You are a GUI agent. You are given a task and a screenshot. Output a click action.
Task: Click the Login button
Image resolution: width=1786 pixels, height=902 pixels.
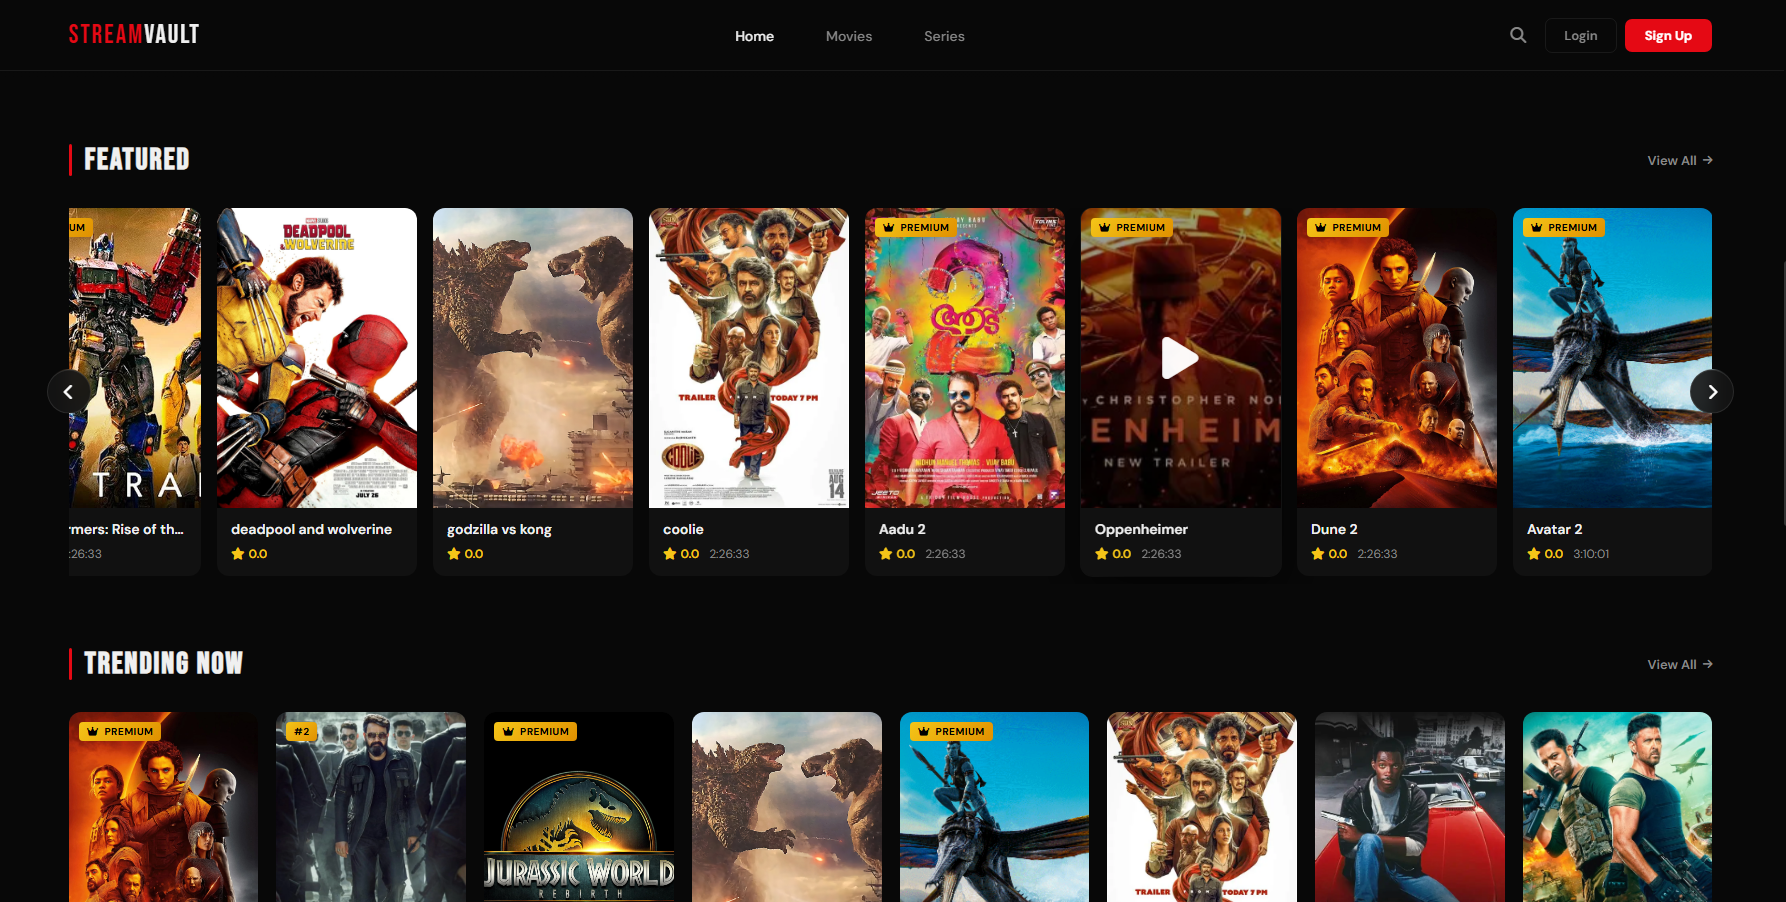1580,36
